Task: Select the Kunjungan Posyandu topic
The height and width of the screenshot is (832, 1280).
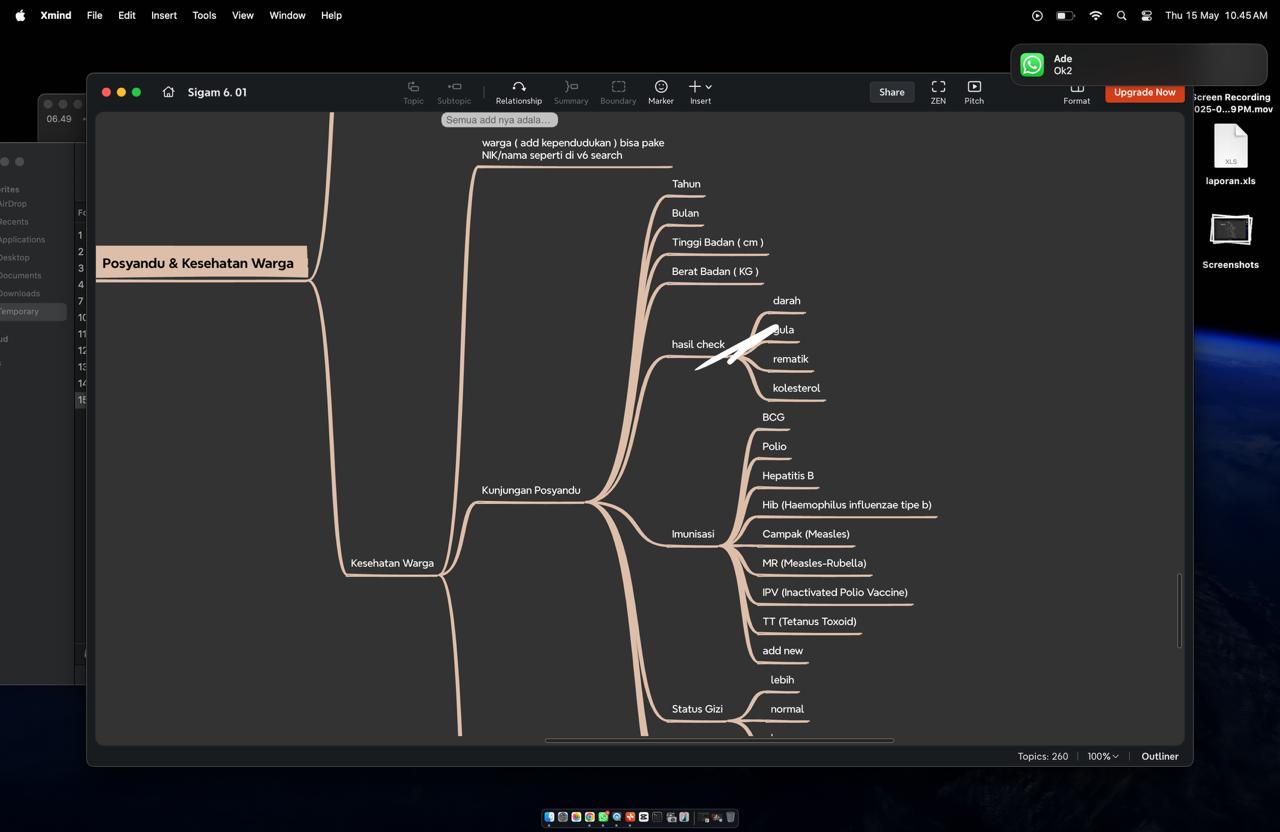Action: 531,490
